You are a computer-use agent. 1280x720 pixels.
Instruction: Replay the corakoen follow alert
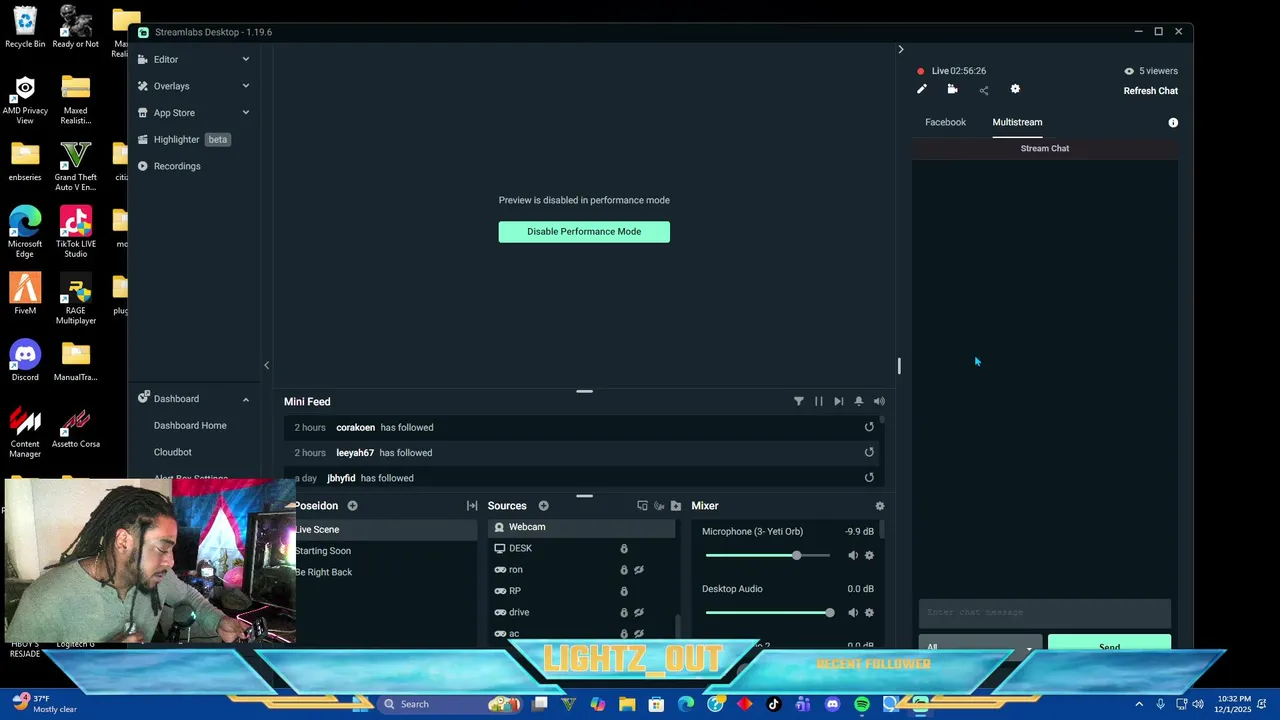[869, 427]
